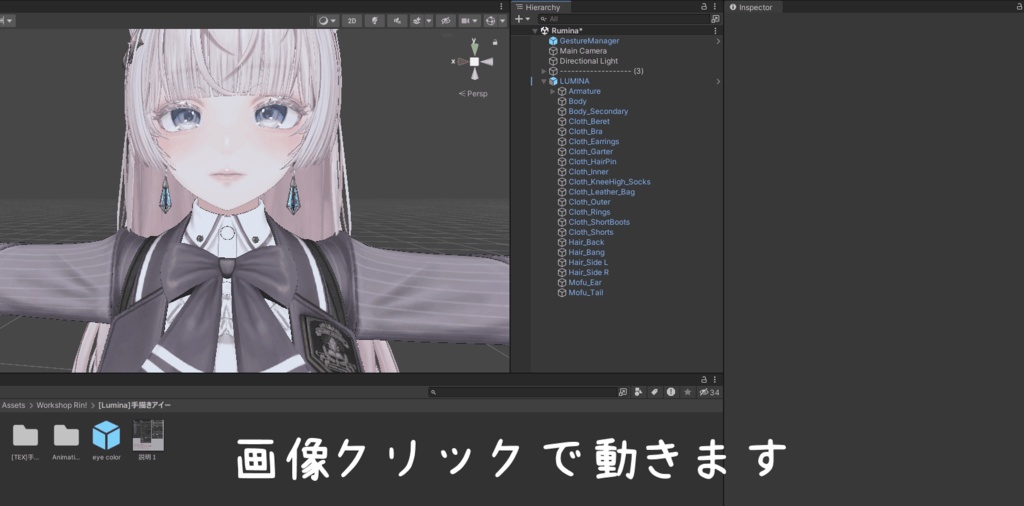Select Hair_Bang object
The image size is (1024, 506).
pyautogui.click(x=586, y=252)
